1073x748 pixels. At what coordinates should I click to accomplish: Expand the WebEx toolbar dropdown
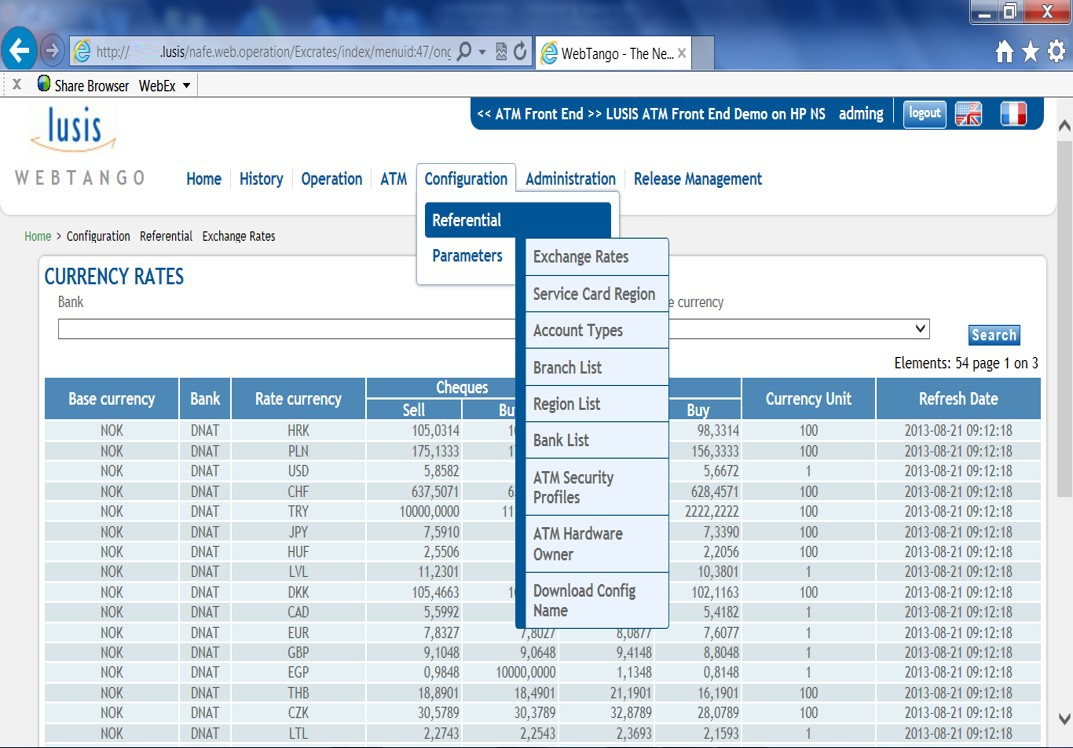click(186, 86)
